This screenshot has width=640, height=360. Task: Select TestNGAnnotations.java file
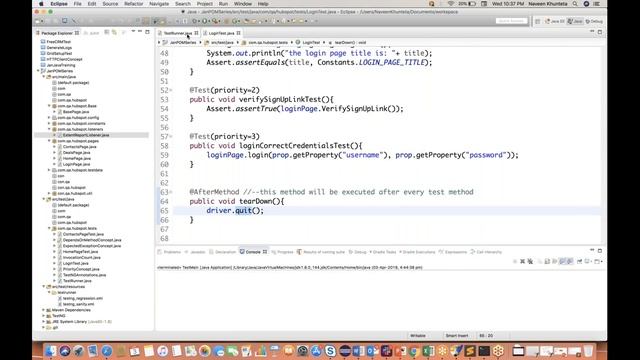[x=84, y=275]
